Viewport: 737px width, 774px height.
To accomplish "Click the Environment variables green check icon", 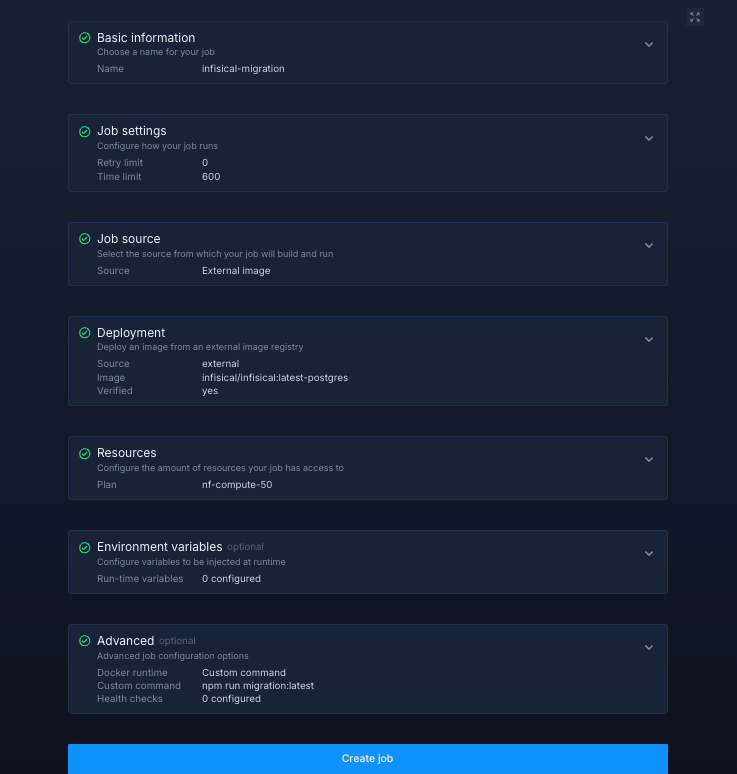I will coord(84,547).
